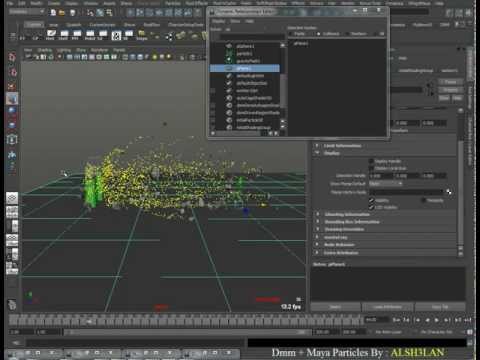Expand the Limit Information section
Screen dimensions: 480x360
point(317,146)
